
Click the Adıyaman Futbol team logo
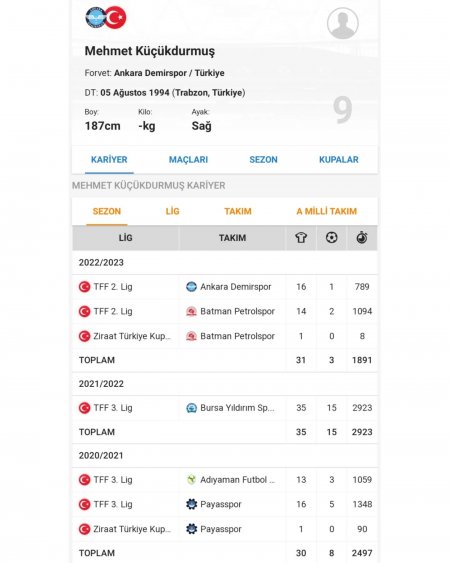(x=191, y=480)
